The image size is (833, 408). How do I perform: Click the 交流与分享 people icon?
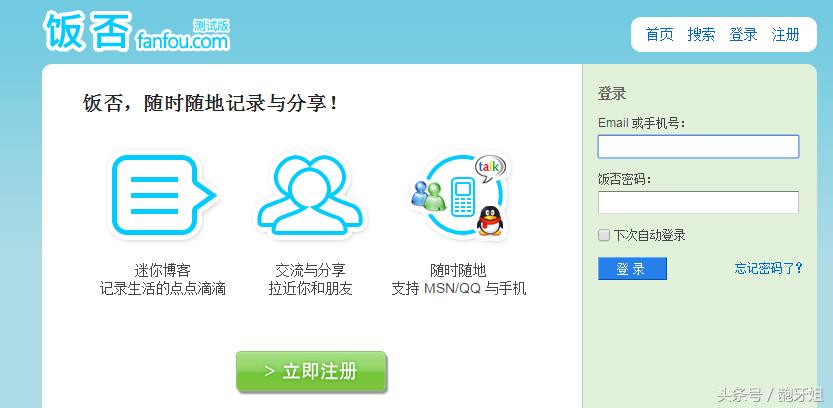pos(310,194)
